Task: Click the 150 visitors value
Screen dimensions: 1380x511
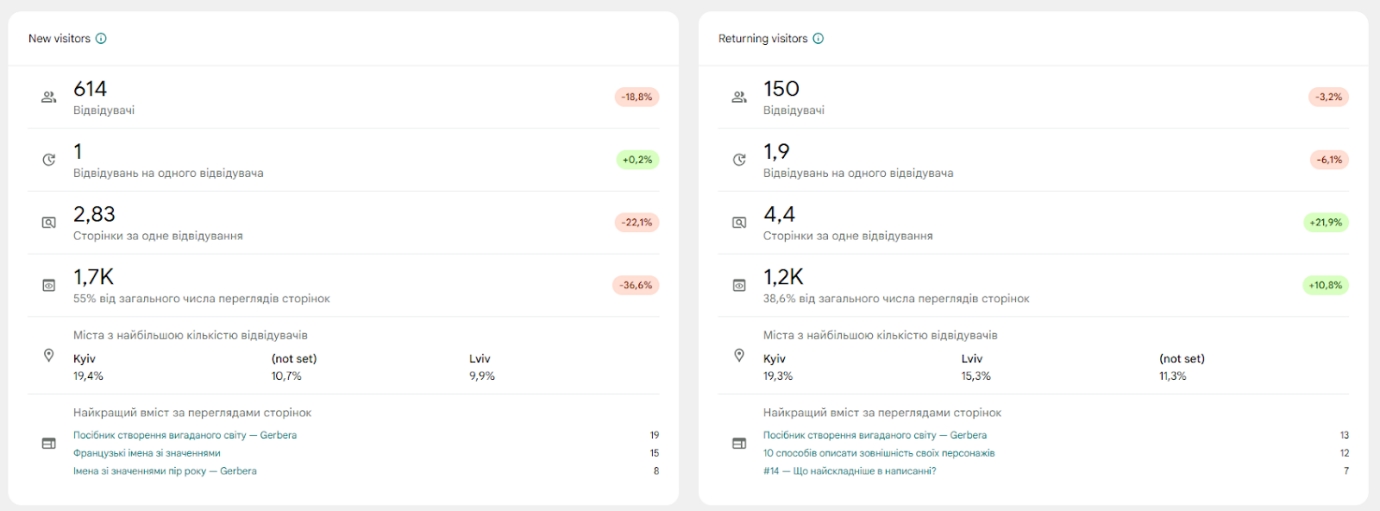Action: click(781, 89)
